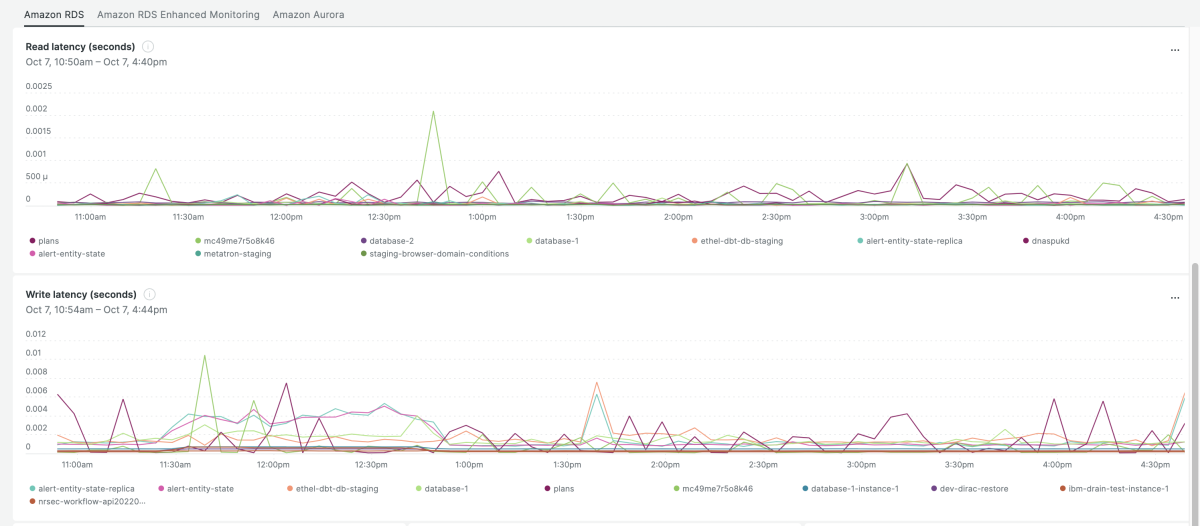Click ibm-drain-test-instance-1 legend item

tap(1119, 489)
